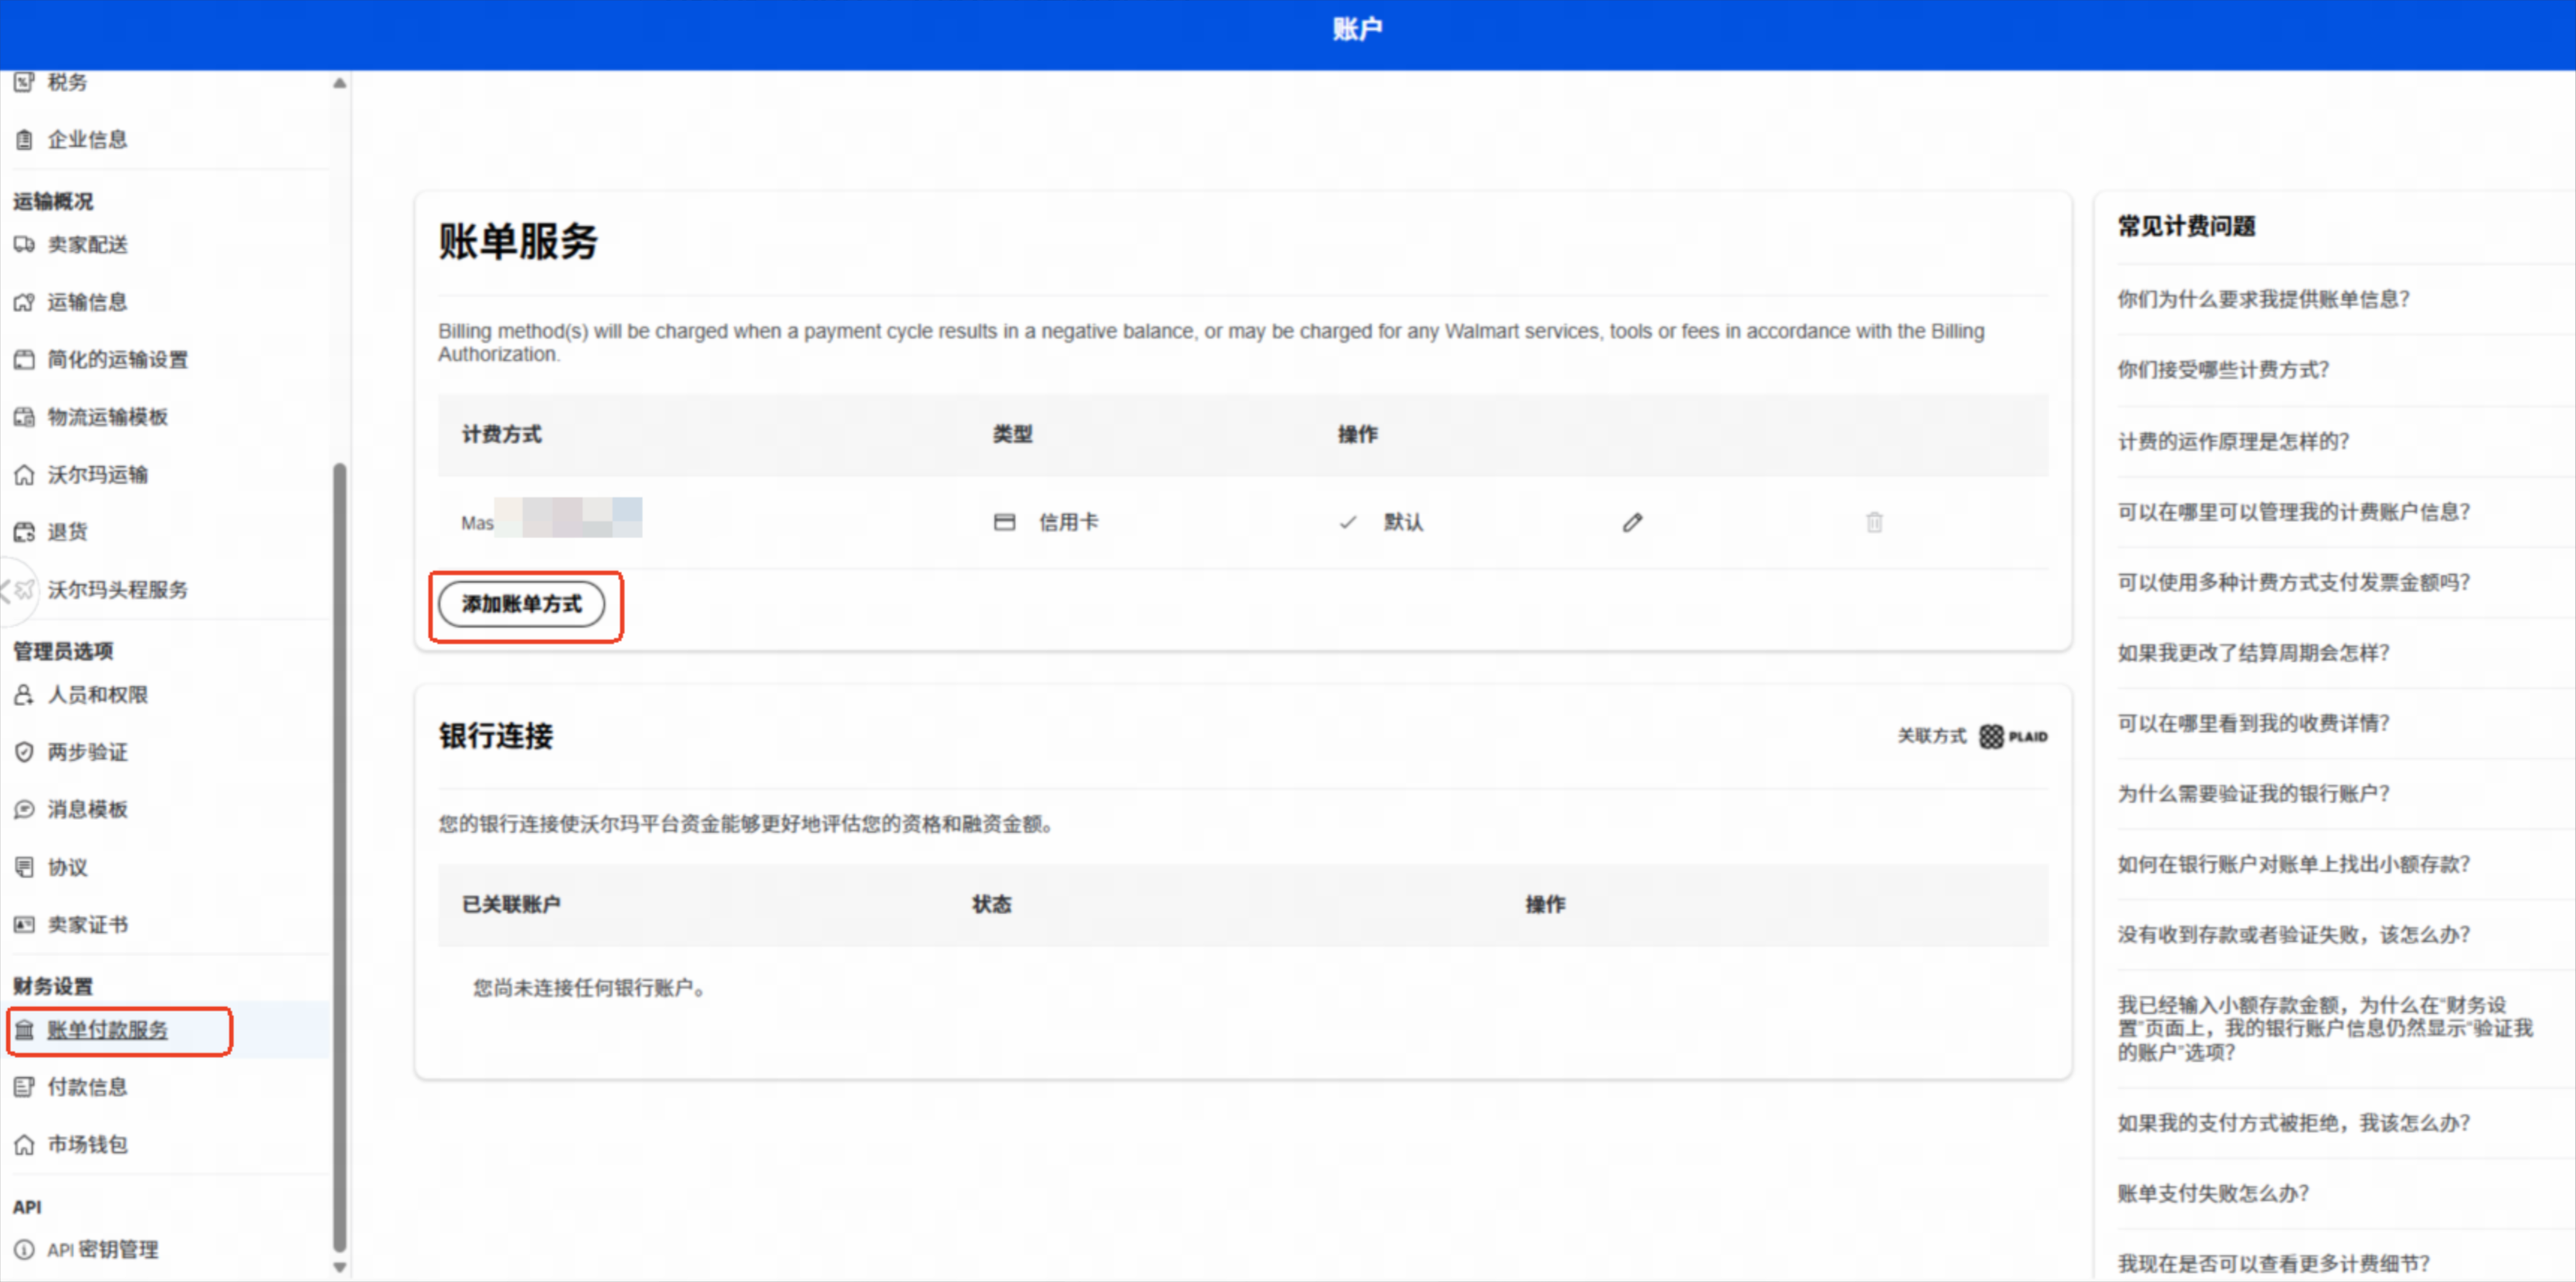2576x1282 pixels.
Task: Open FAQ 为什么需要验证我的银行账户?
Action: coord(2253,794)
